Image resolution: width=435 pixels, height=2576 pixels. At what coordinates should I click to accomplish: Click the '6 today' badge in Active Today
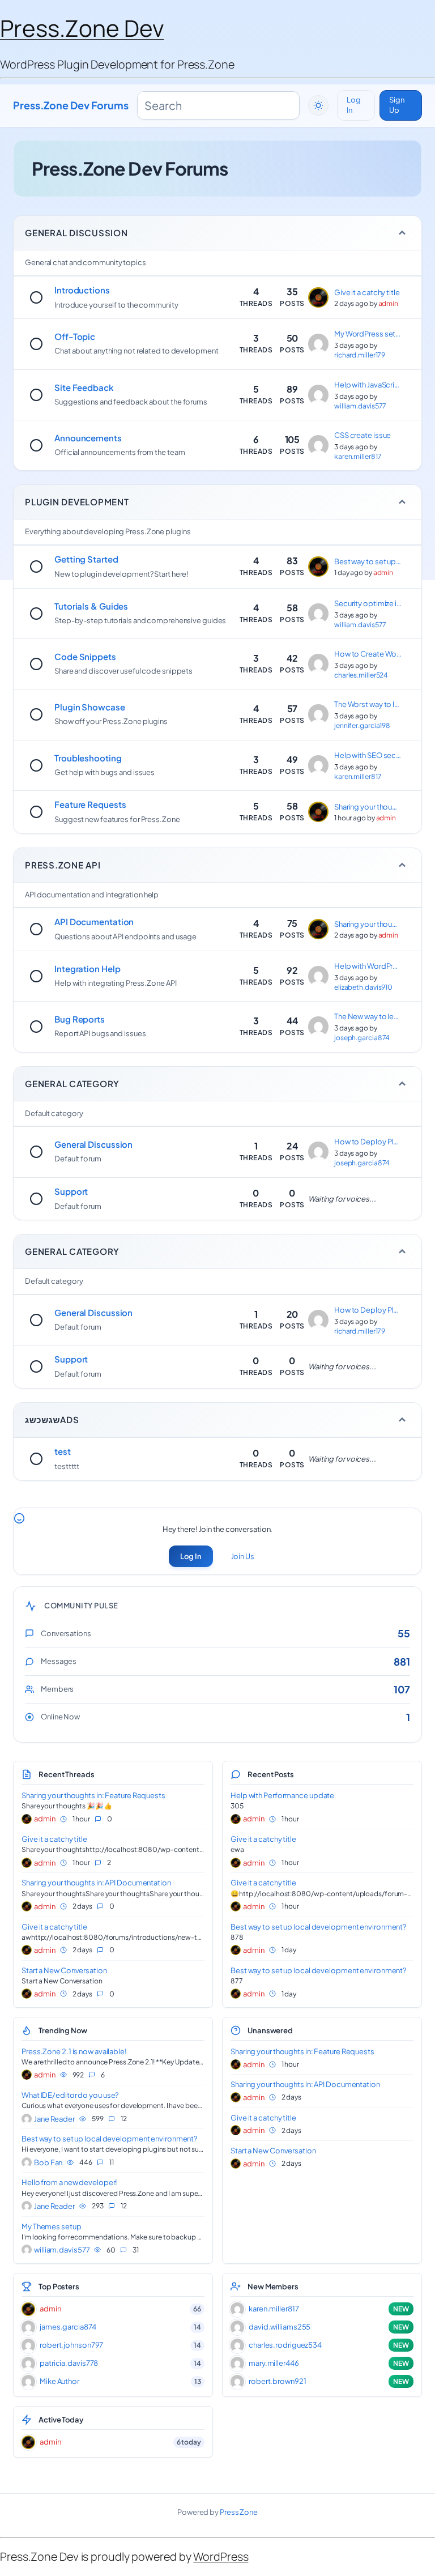(x=189, y=2441)
